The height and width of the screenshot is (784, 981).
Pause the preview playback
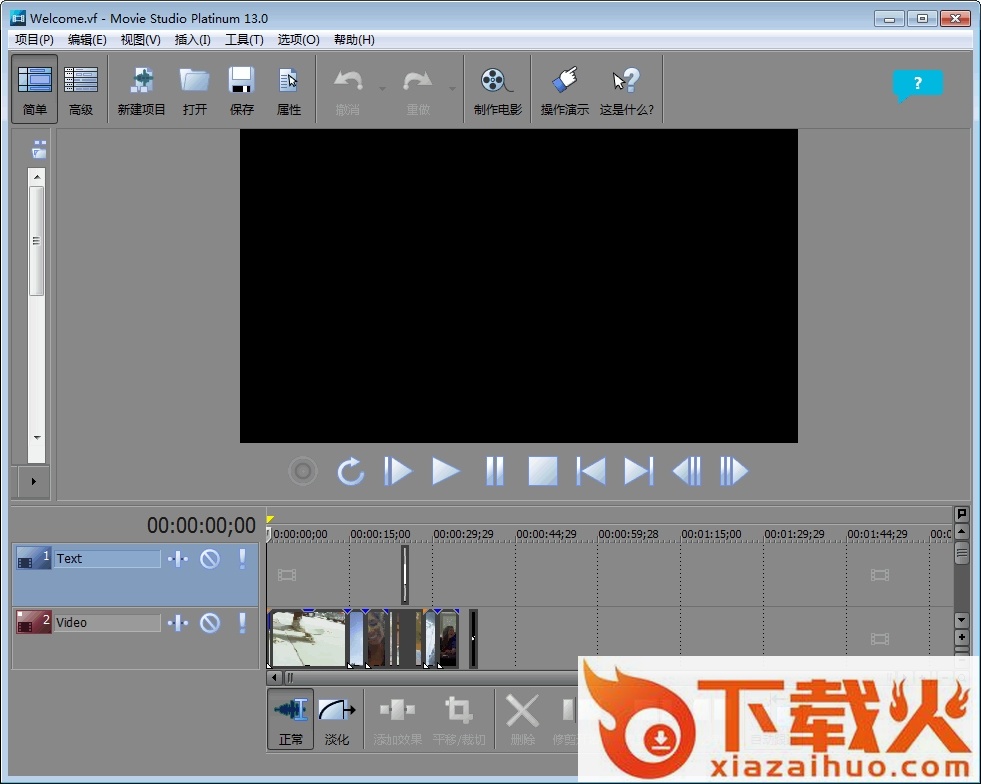494,471
